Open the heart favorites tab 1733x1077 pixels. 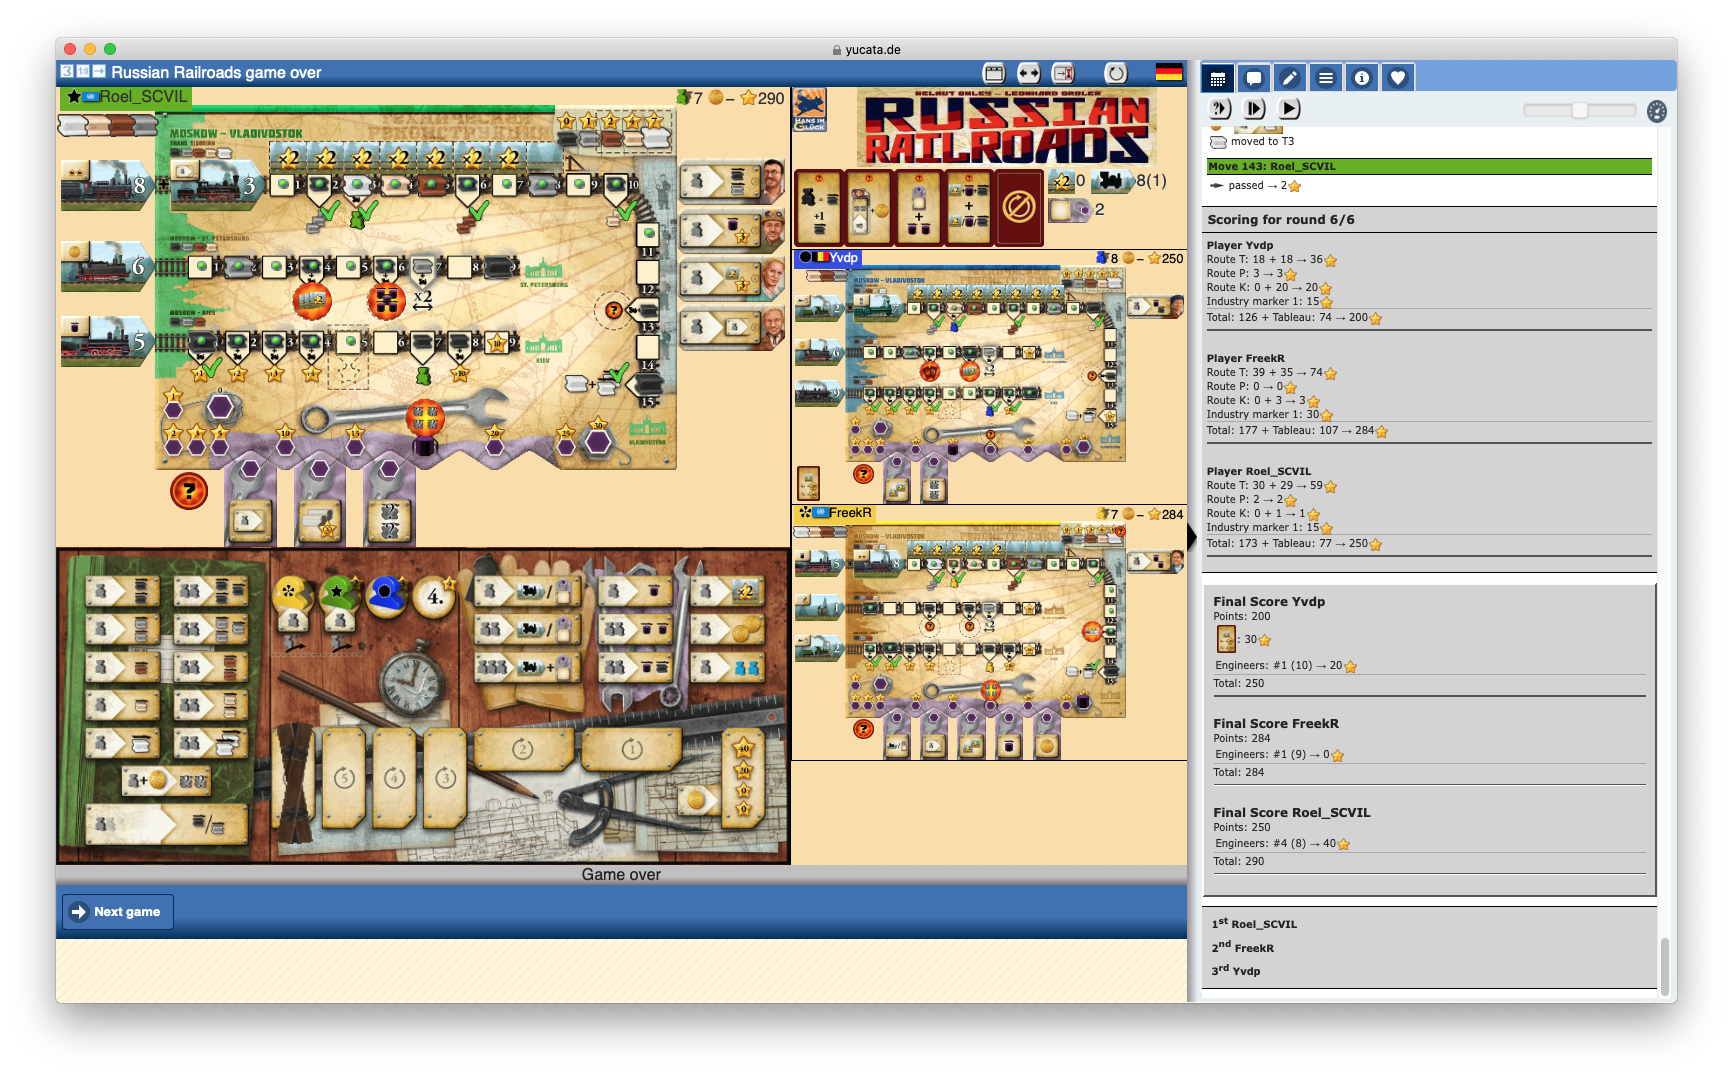click(x=1397, y=78)
